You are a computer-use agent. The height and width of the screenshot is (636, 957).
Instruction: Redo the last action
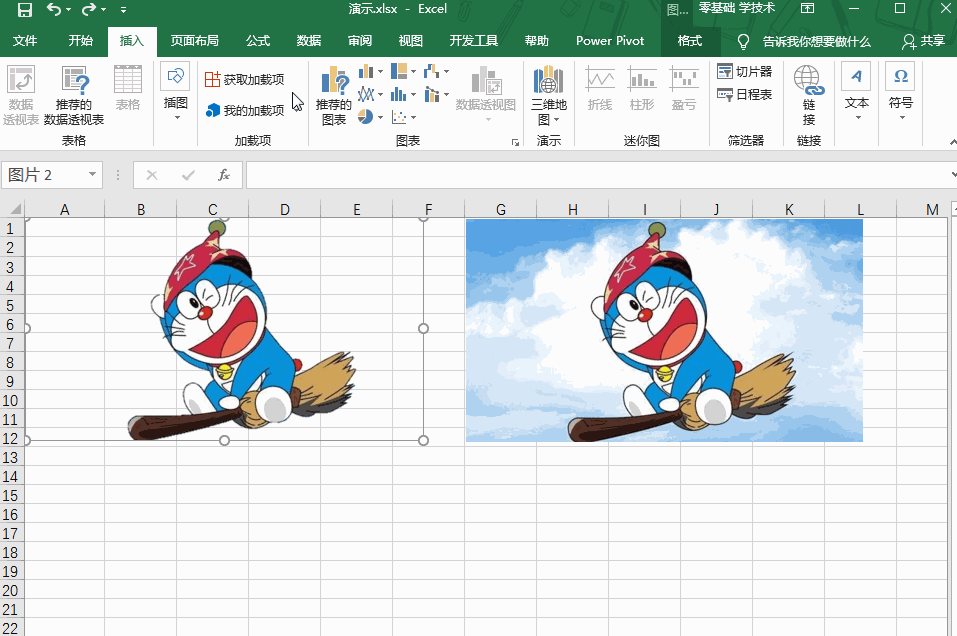pyautogui.click(x=89, y=10)
